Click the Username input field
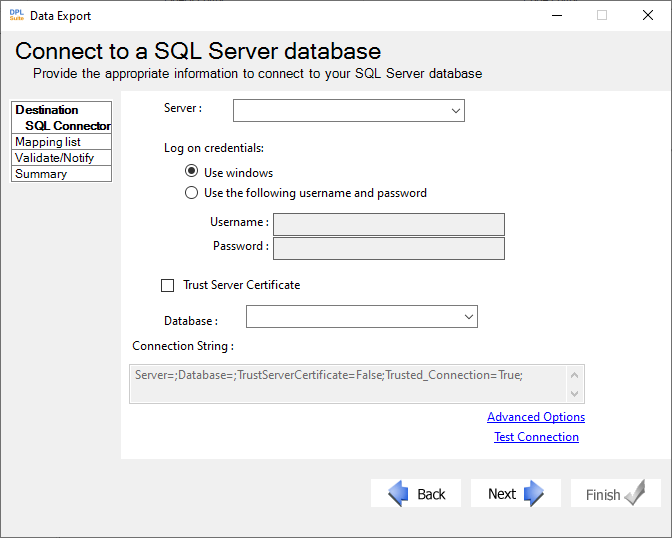Image resolution: width=672 pixels, height=538 pixels. 389,224
